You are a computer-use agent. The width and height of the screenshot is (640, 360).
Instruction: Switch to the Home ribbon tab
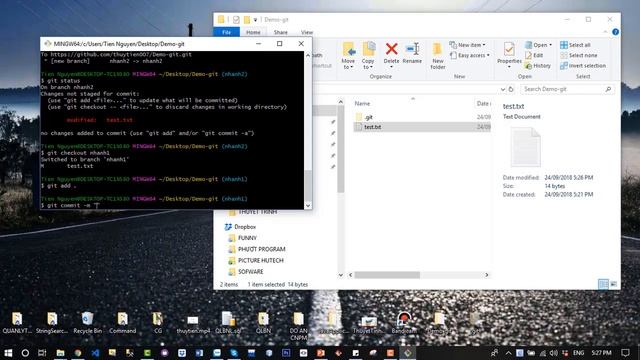click(x=253, y=32)
